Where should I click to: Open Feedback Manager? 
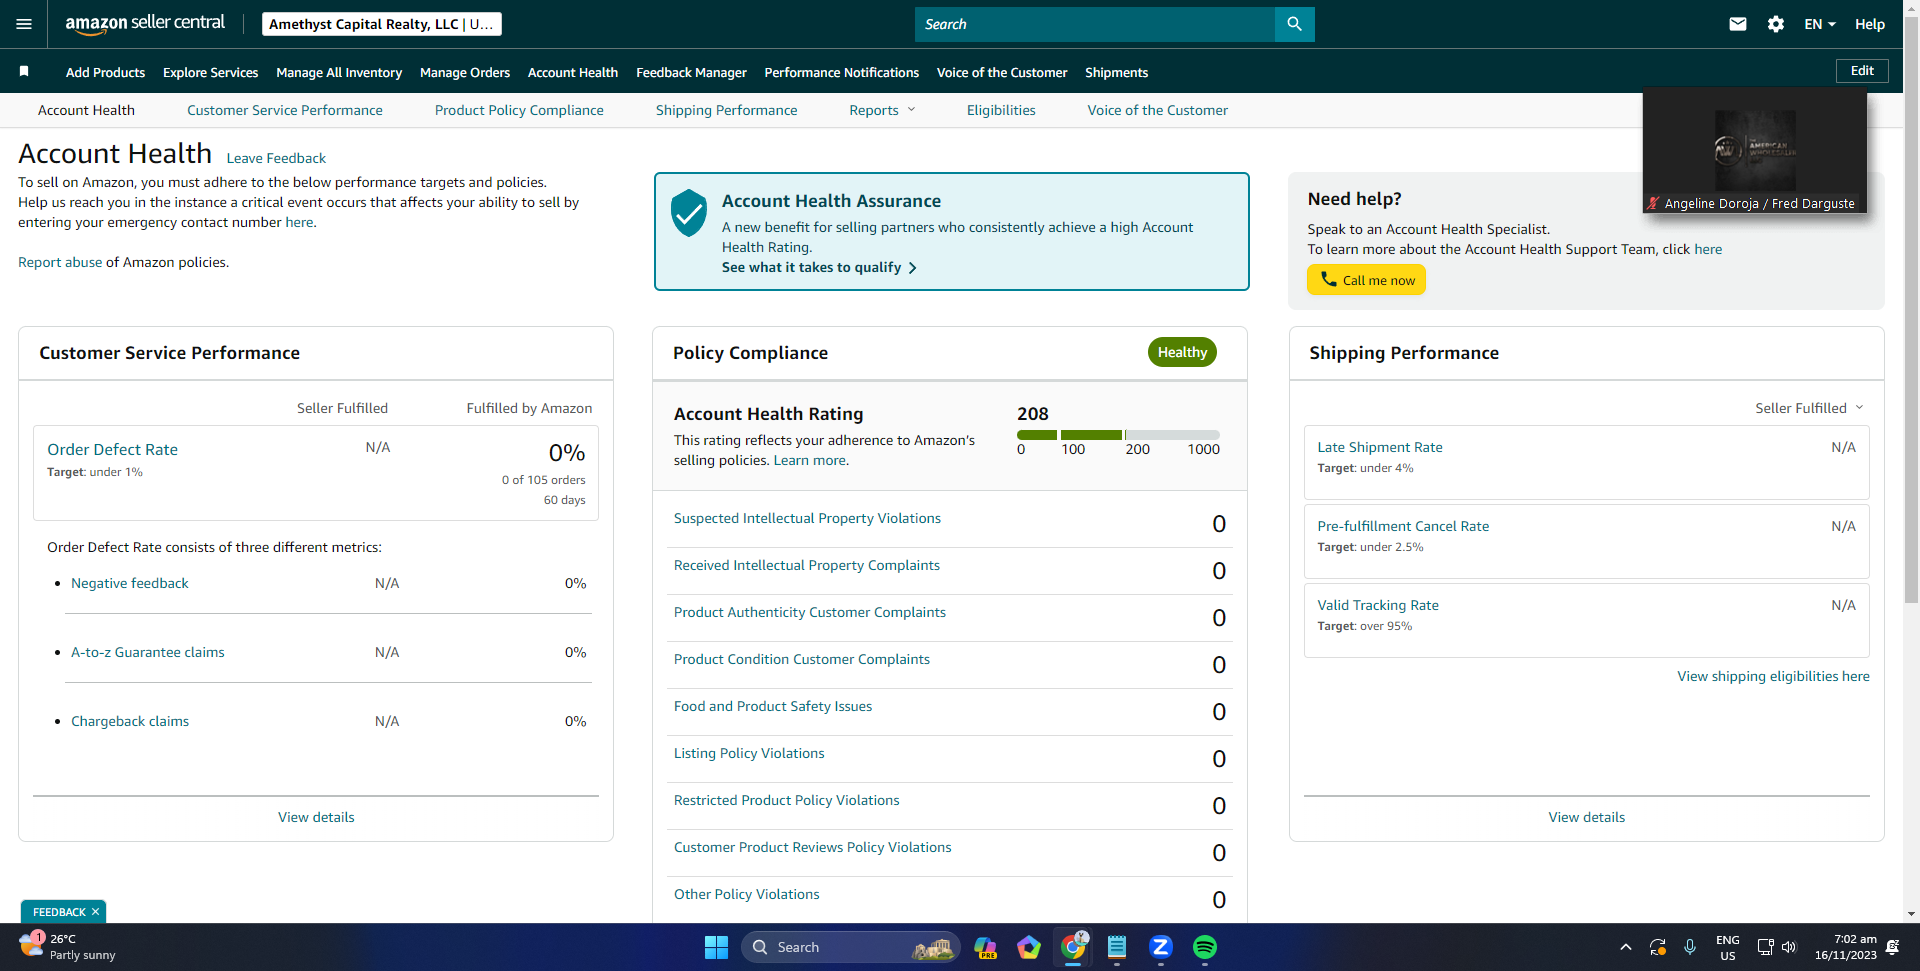(691, 72)
